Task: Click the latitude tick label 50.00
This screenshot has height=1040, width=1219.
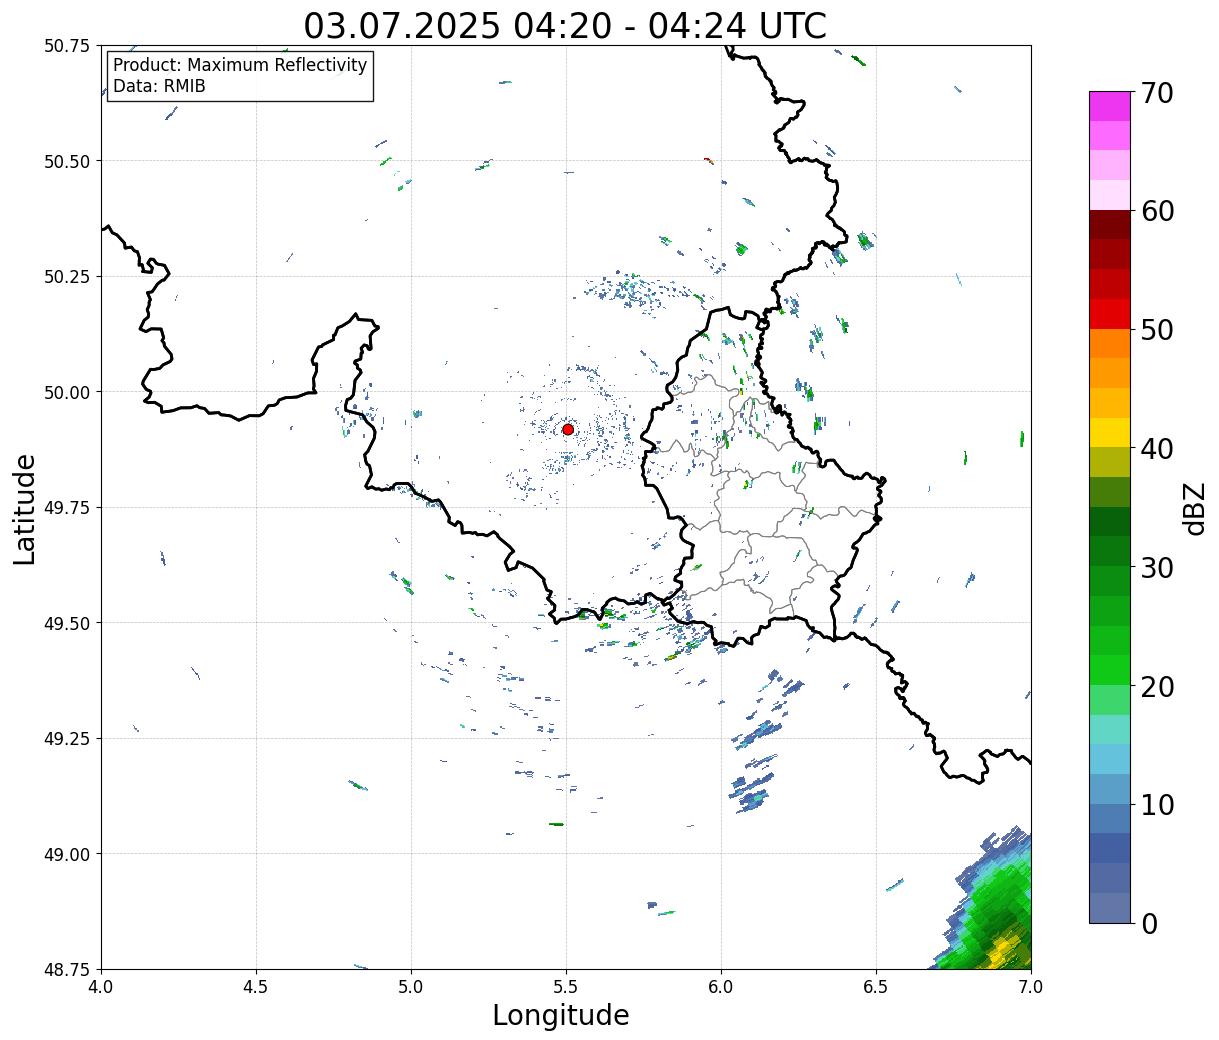Action: point(66,392)
